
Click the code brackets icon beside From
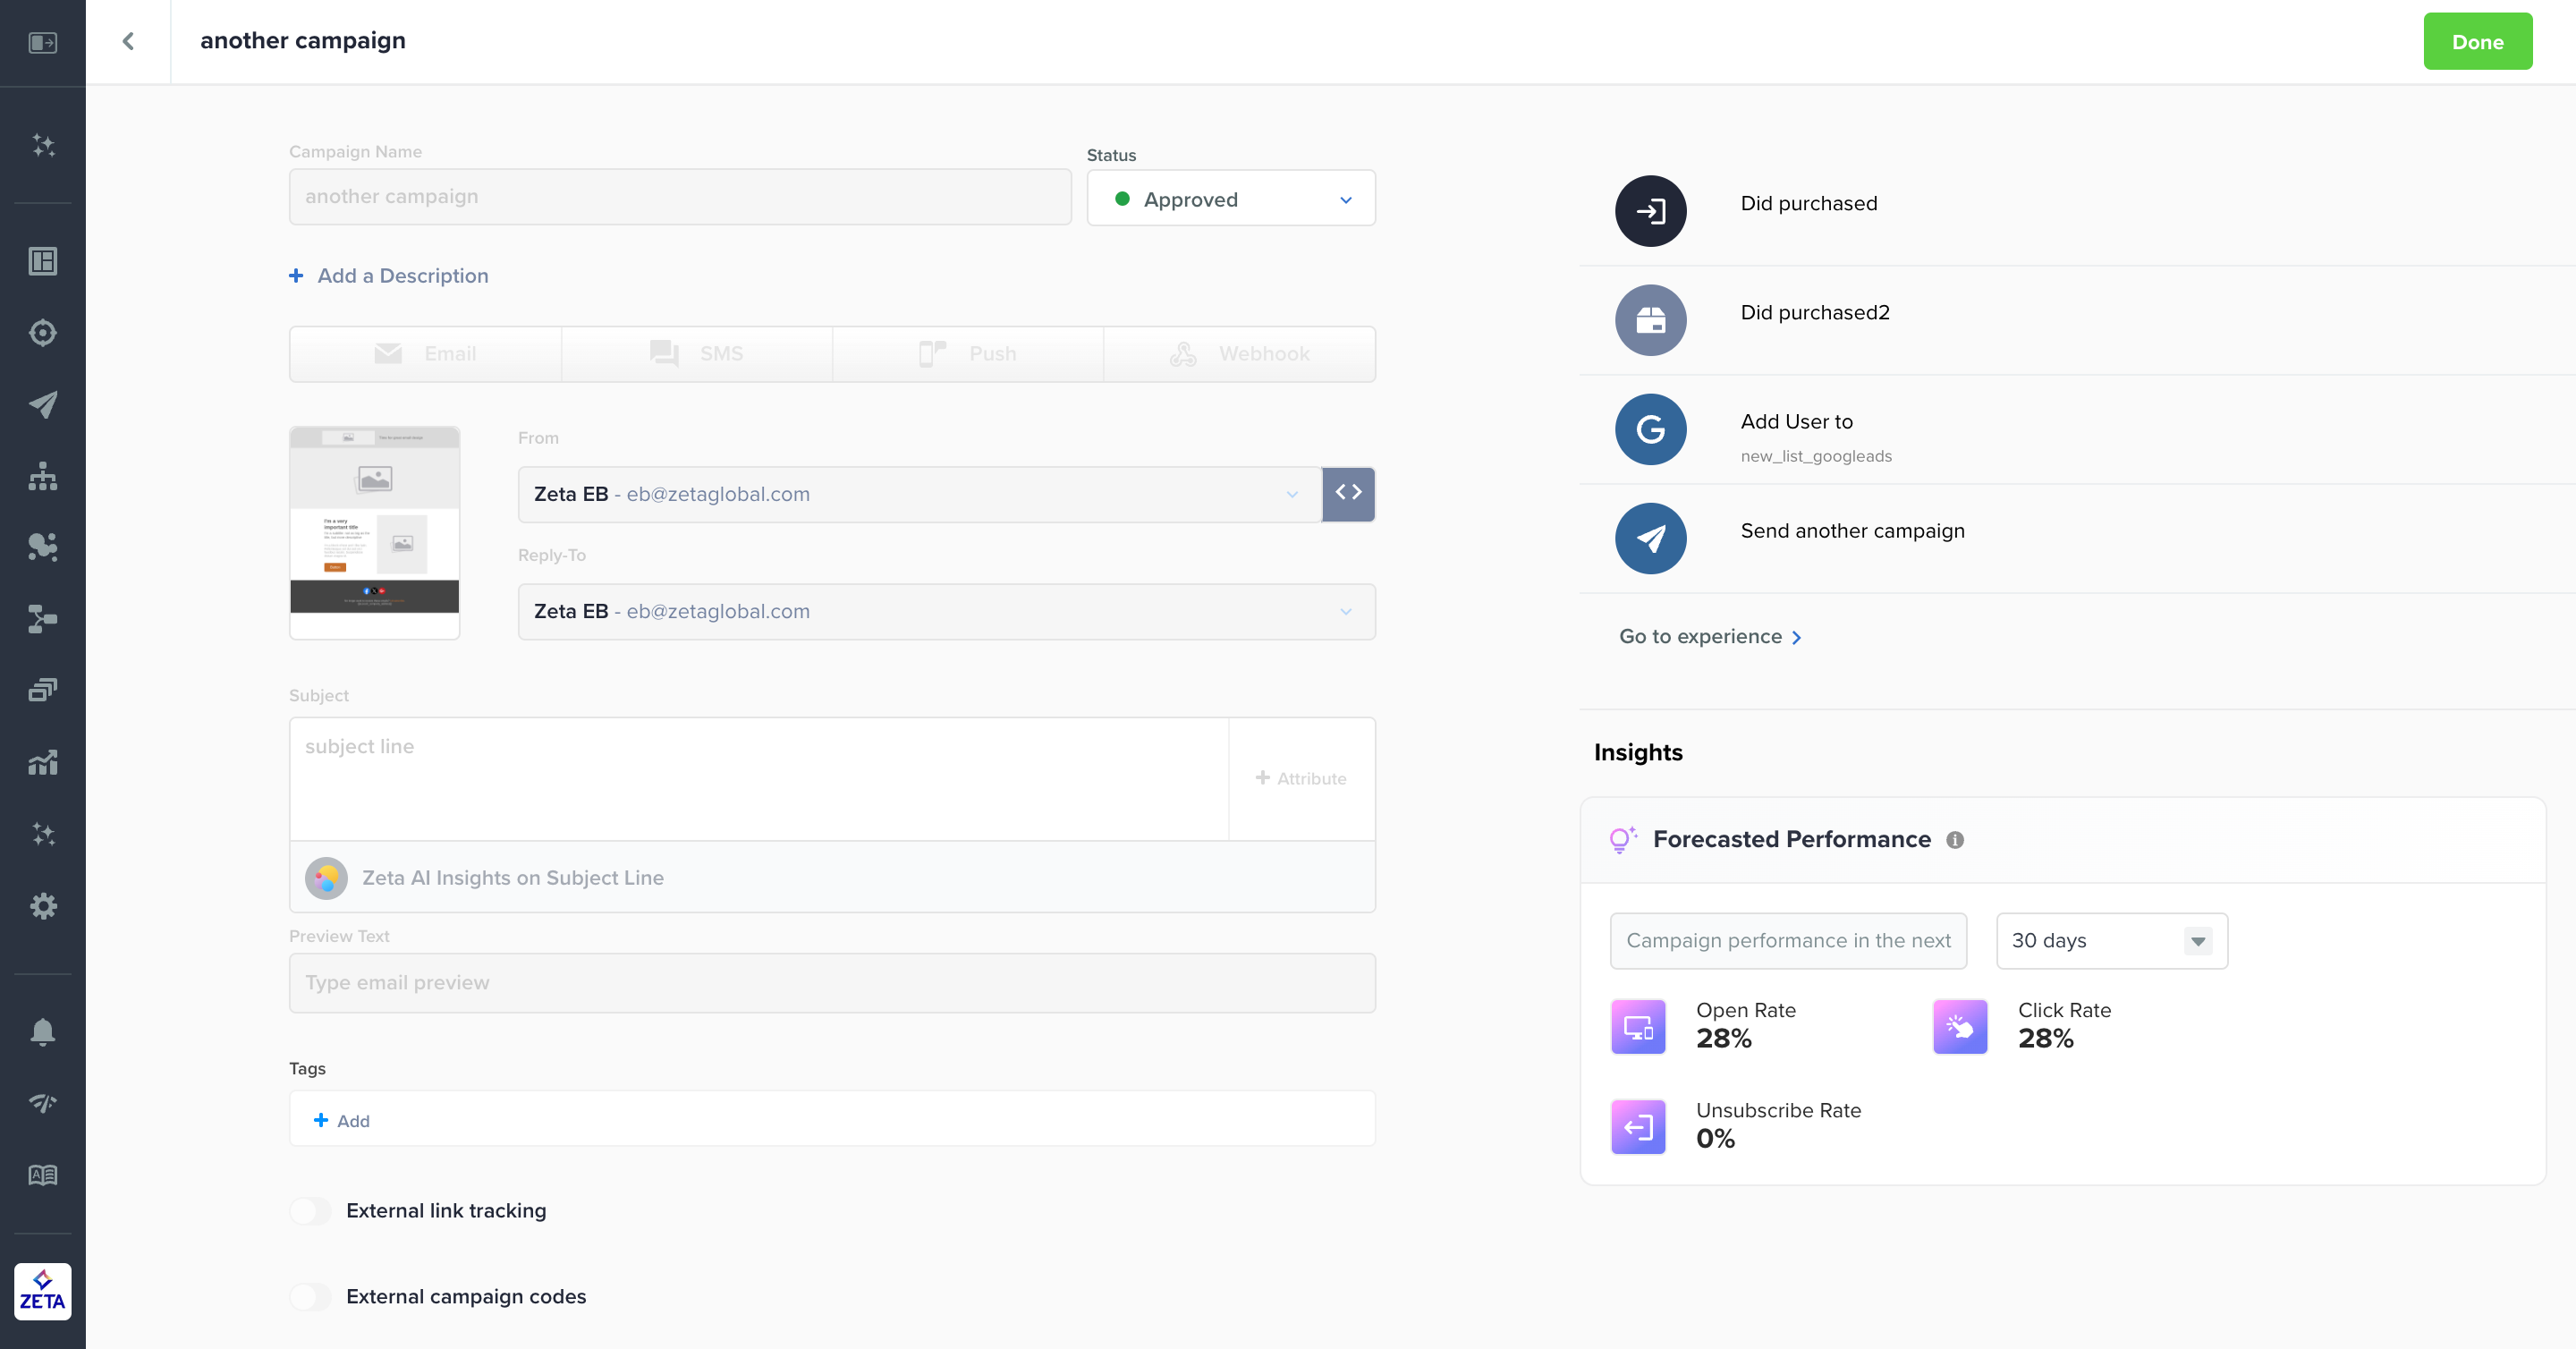[1348, 493]
